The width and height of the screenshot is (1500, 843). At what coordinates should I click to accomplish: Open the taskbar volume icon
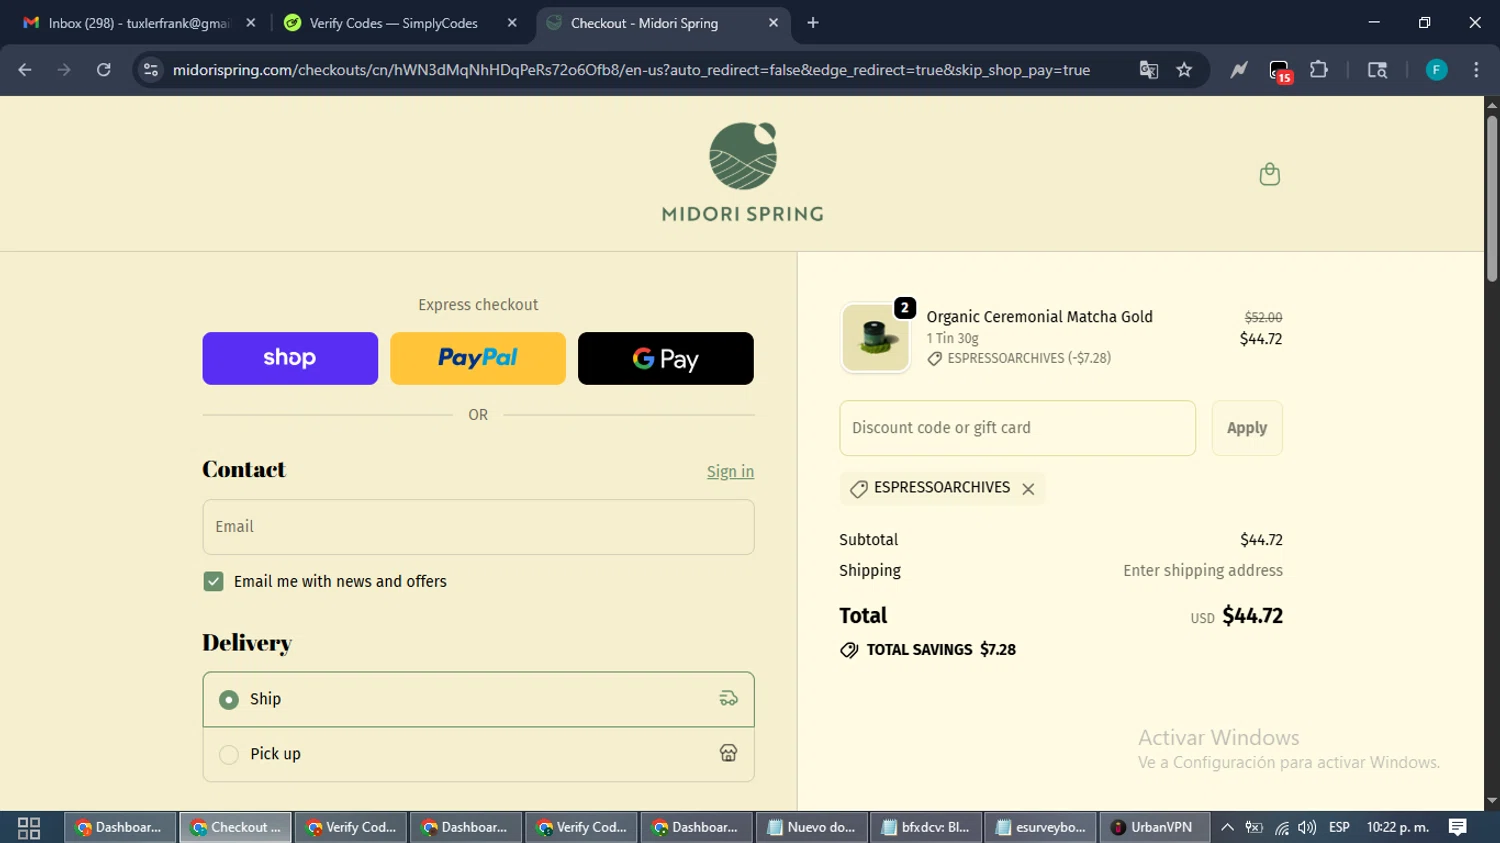pyautogui.click(x=1307, y=828)
